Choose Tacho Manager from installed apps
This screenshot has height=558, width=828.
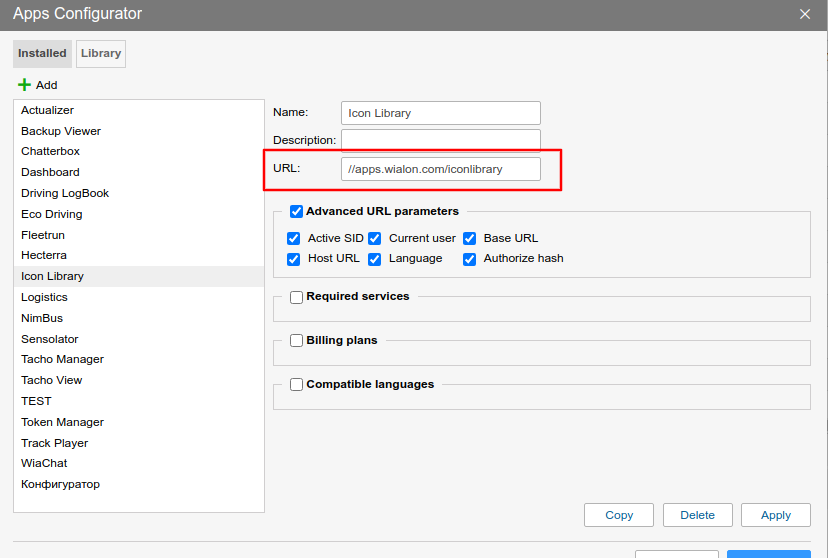(x=62, y=359)
